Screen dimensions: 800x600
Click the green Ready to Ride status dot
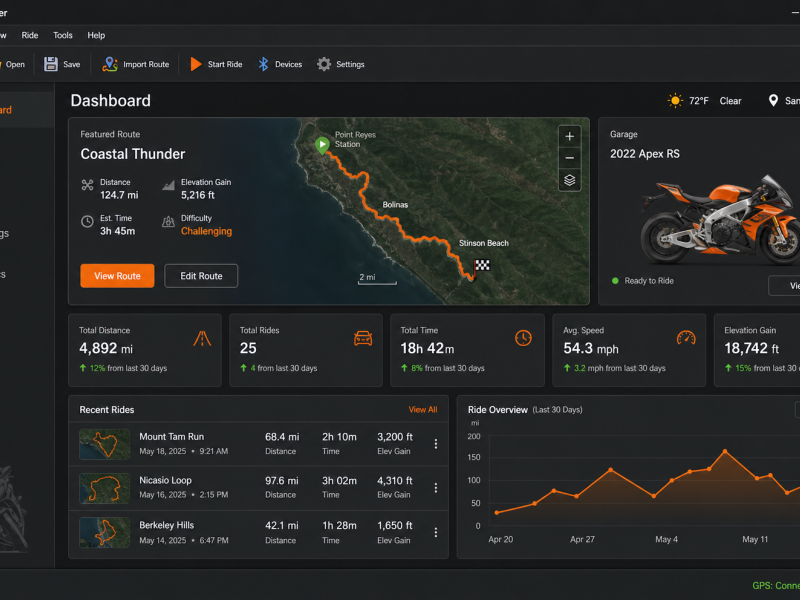pyautogui.click(x=615, y=281)
